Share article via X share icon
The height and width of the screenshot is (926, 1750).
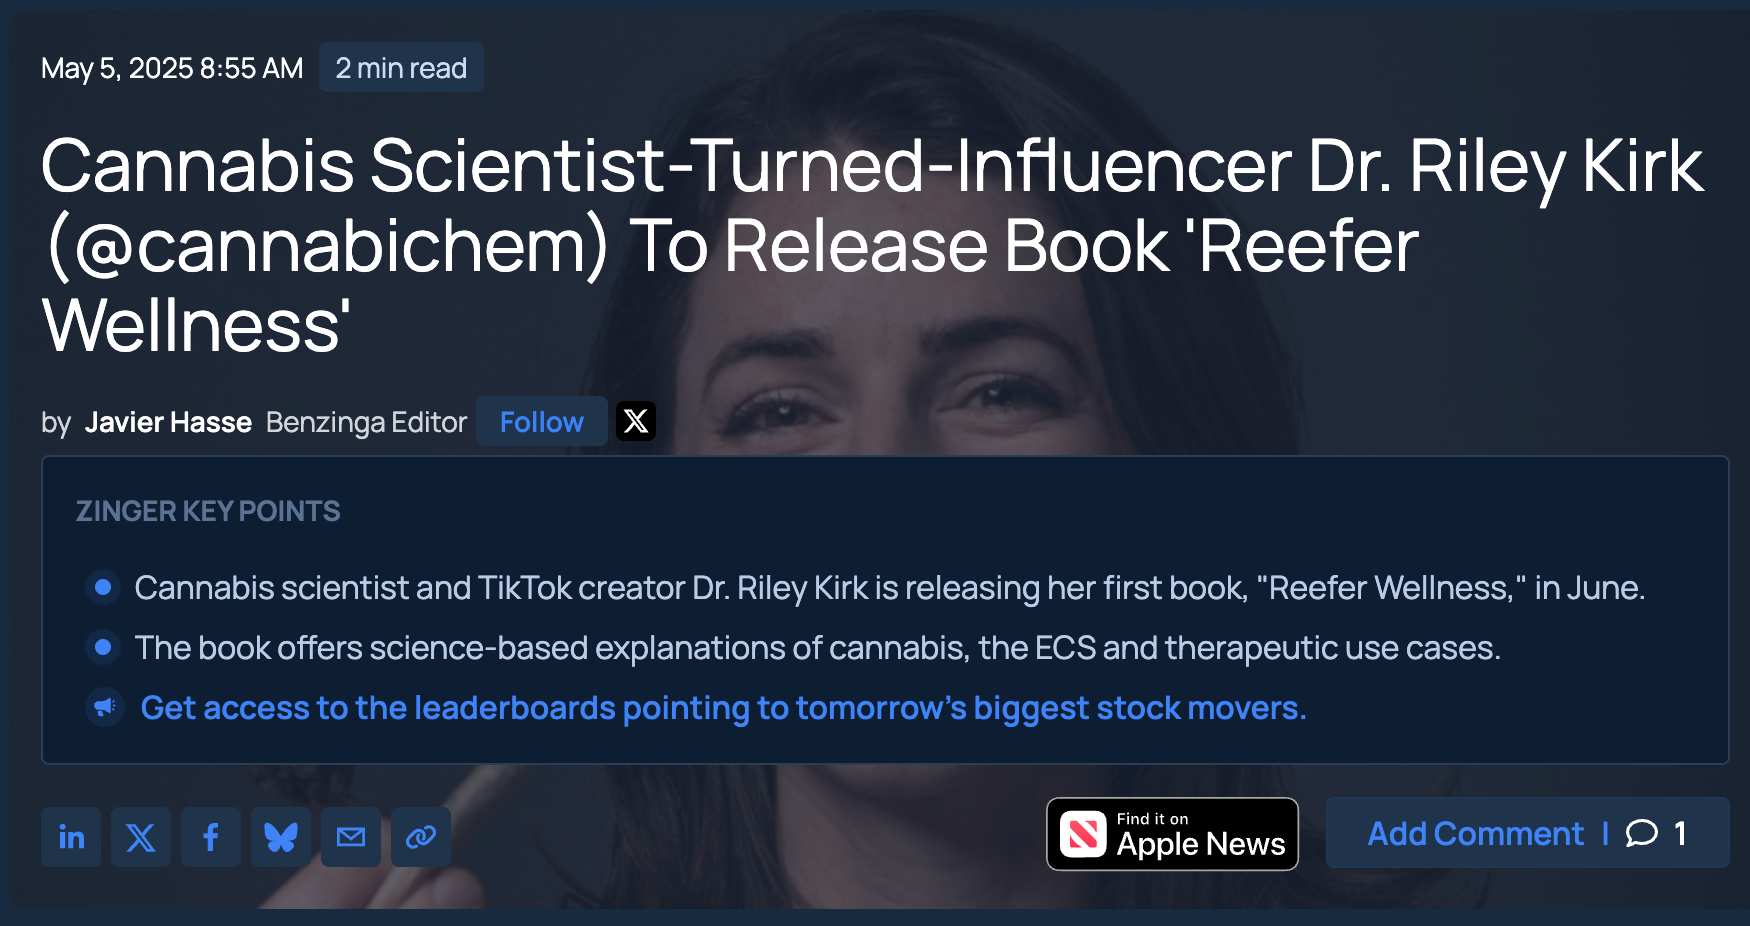141,837
